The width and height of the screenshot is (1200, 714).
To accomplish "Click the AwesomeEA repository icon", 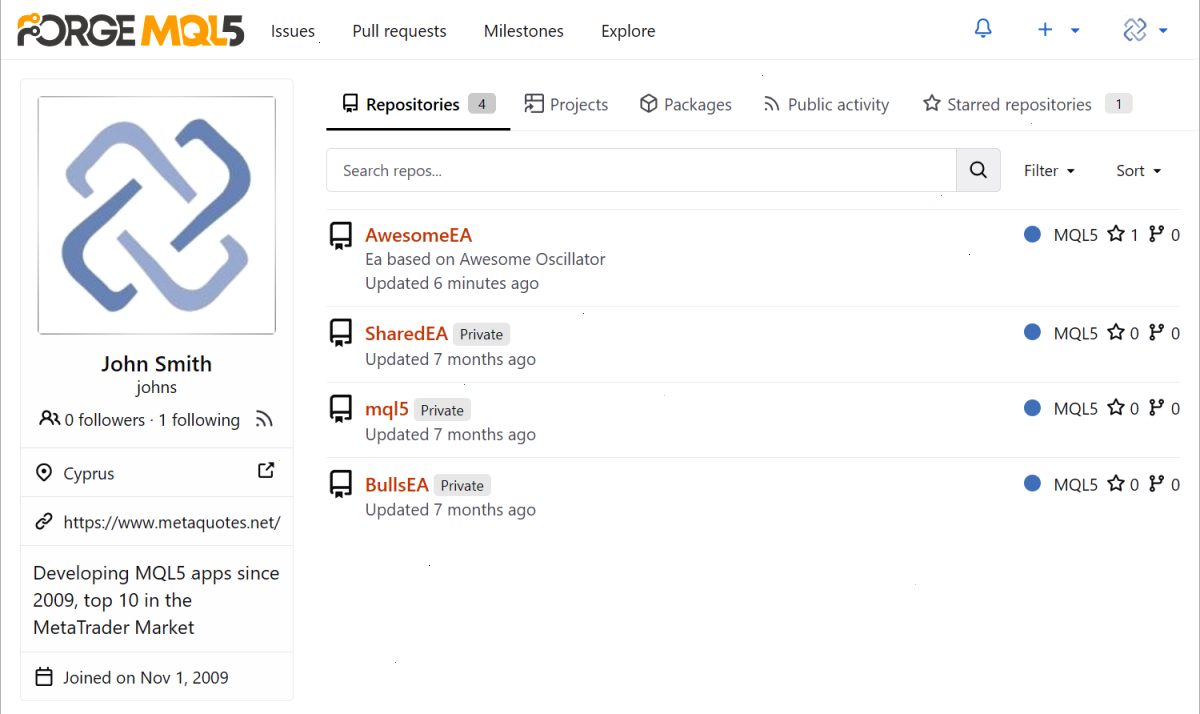I will pyautogui.click(x=341, y=236).
